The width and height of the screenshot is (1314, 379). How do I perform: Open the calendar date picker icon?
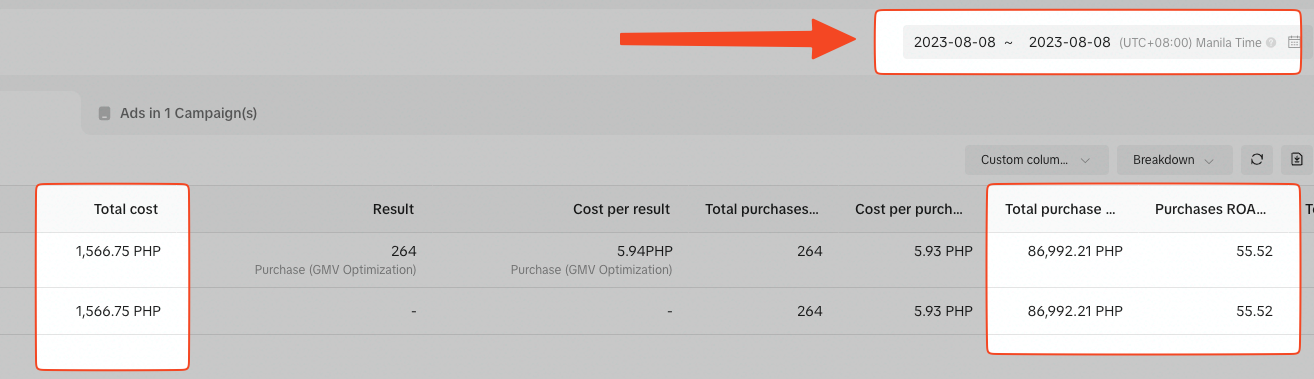pyautogui.click(x=1294, y=42)
